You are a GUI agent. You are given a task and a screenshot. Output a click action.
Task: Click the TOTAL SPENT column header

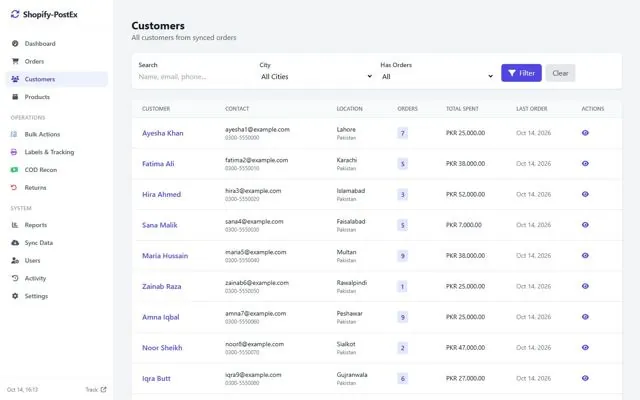click(462, 109)
